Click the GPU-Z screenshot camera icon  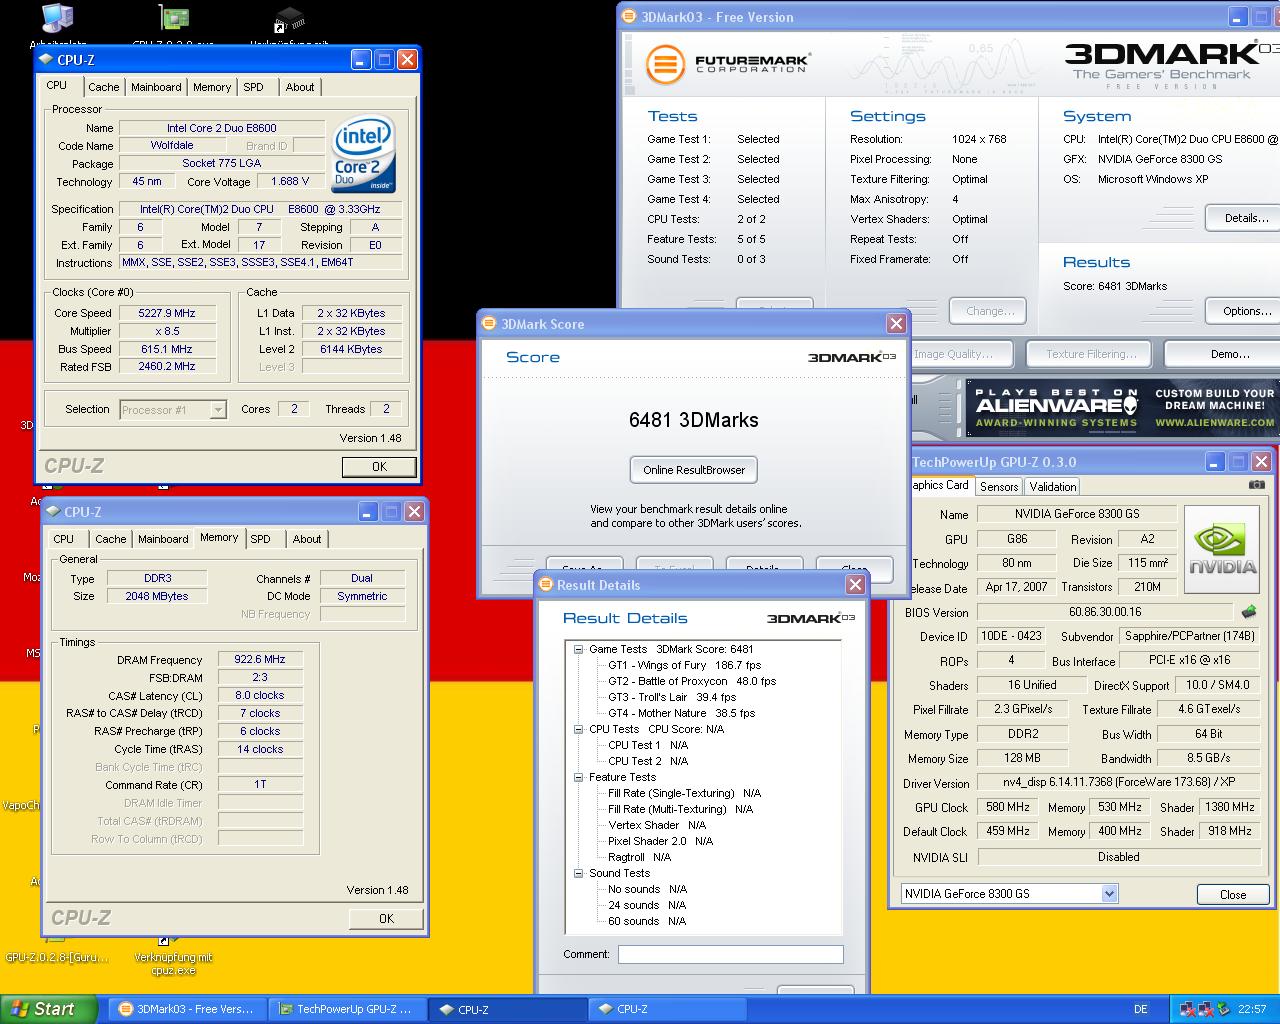click(x=1256, y=485)
